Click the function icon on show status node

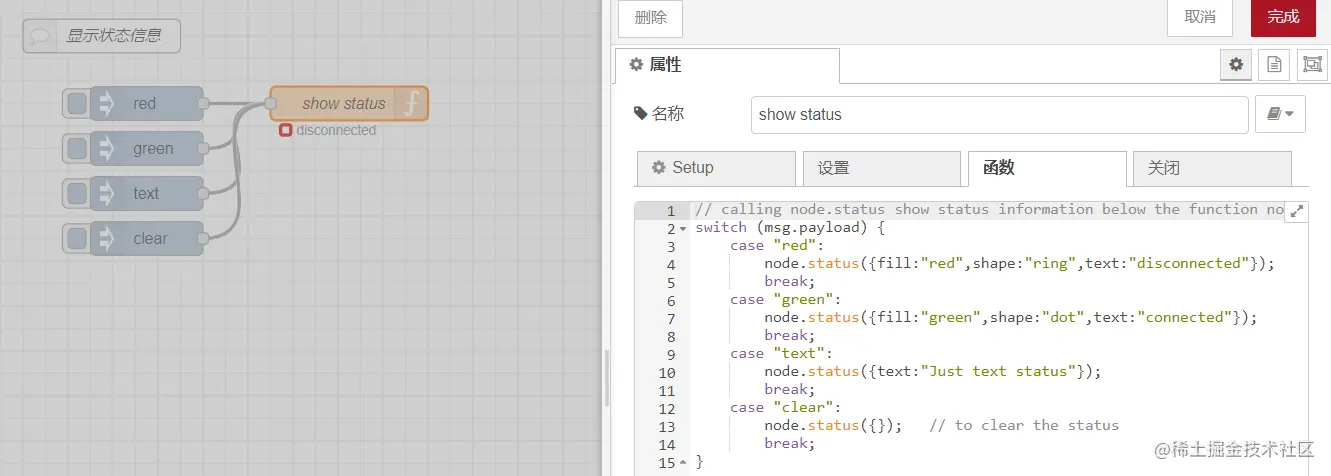pyautogui.click(x=411, y=103)
